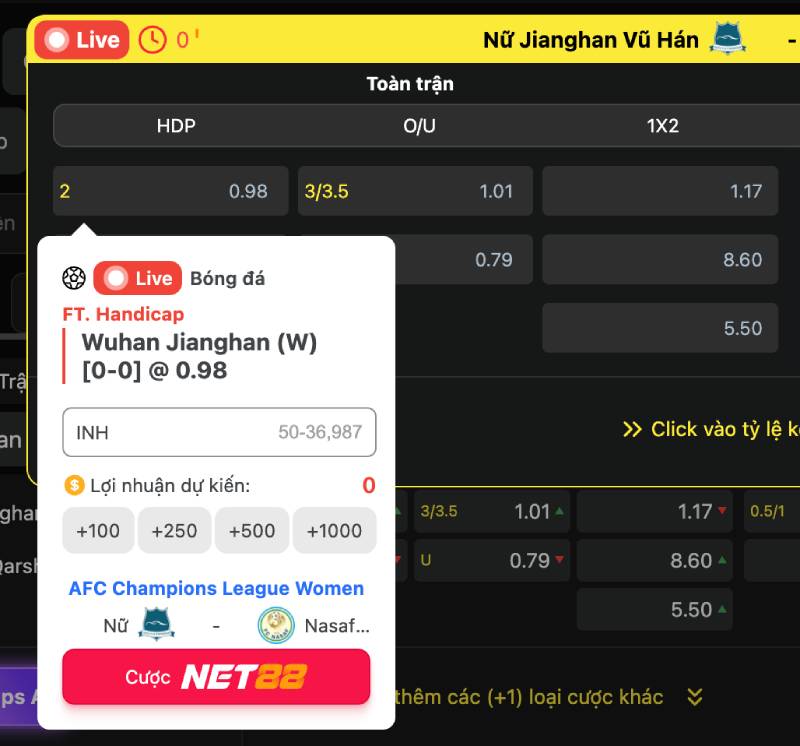The image size is (800, 746).
Task: Click the Wuhan Jianghan team crest in header
Action: point(728,38)
